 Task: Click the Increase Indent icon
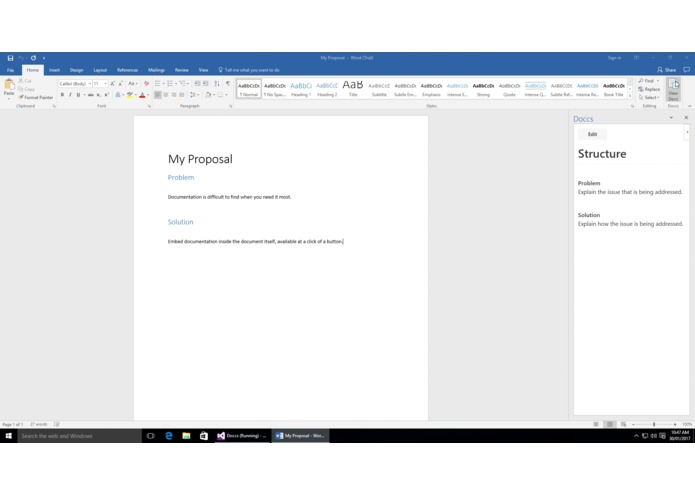pos(206,83)
